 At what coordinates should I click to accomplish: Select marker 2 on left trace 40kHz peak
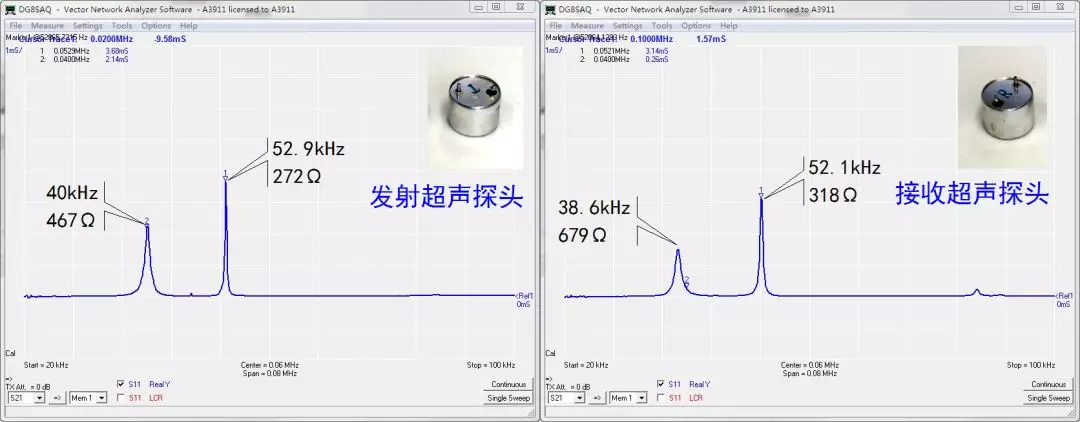(147, 222)
